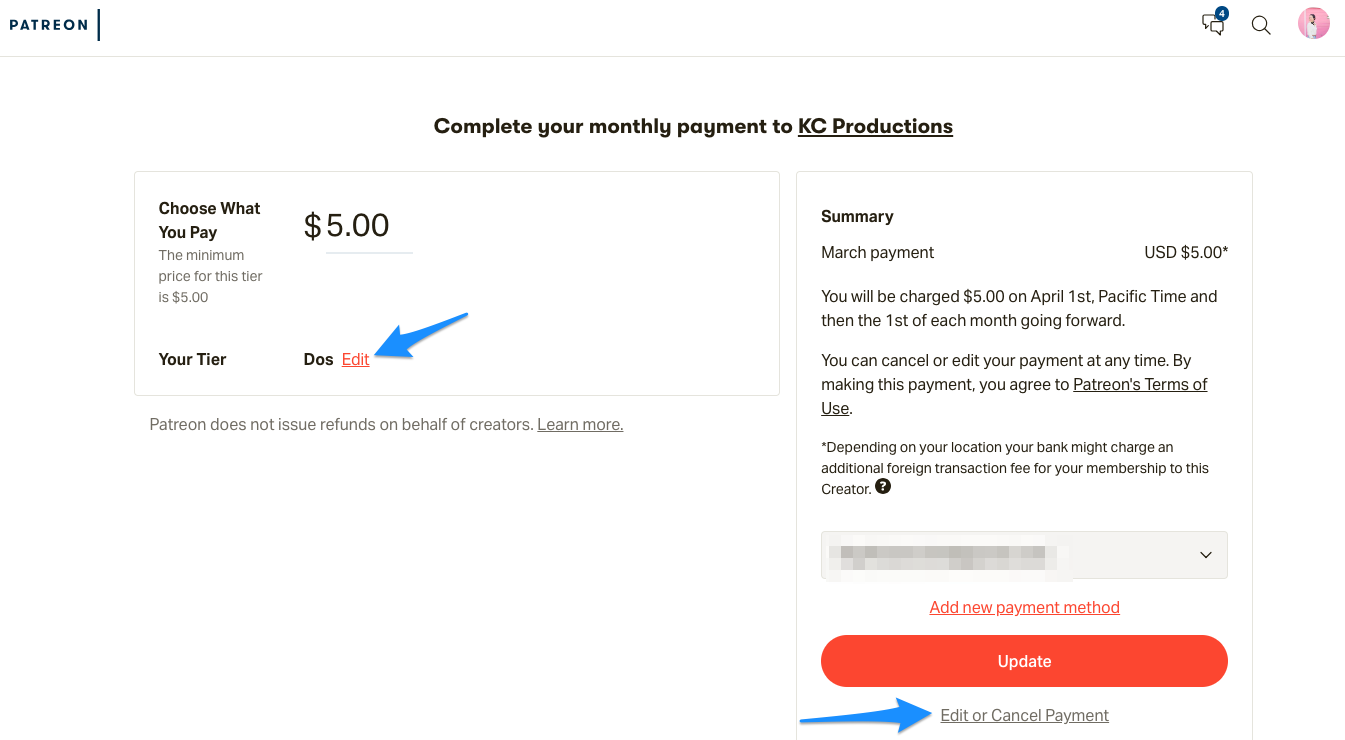Click the red Update button
This screenshot has width=1345, height=740.
pyautogui.click(x=1024, y=661)
